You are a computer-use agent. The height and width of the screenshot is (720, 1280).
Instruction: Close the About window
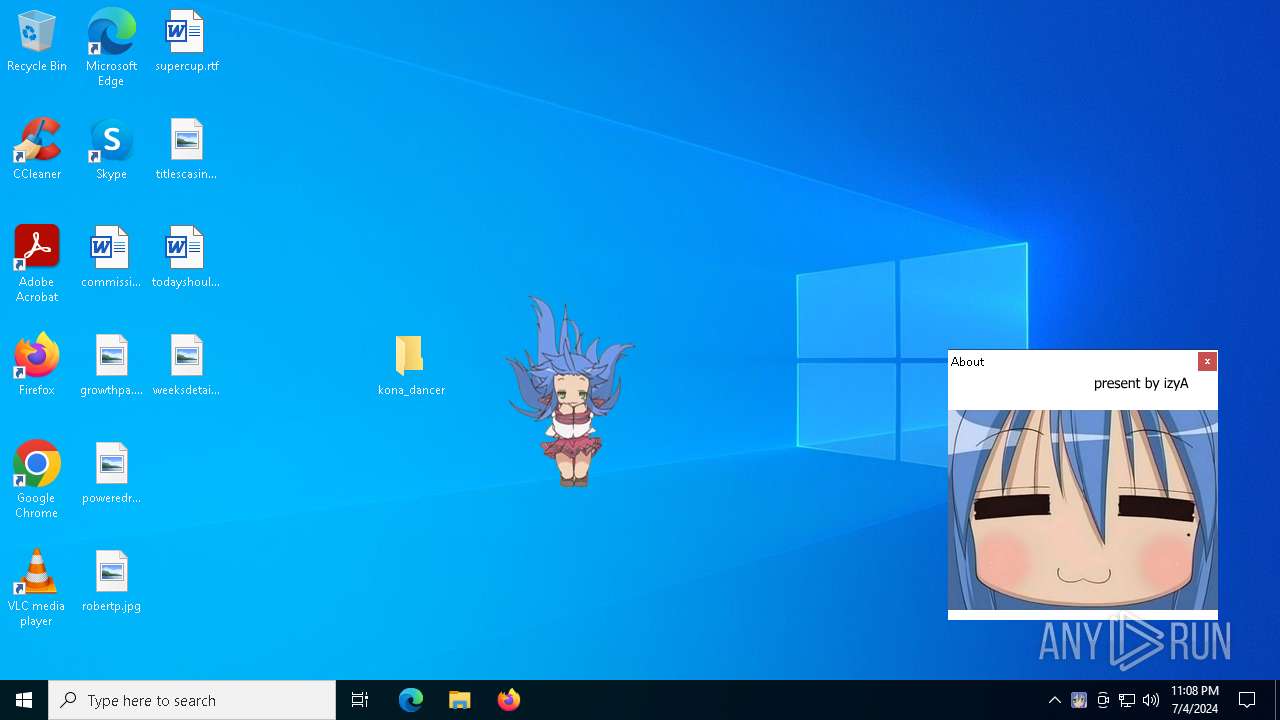[1207, 361]
